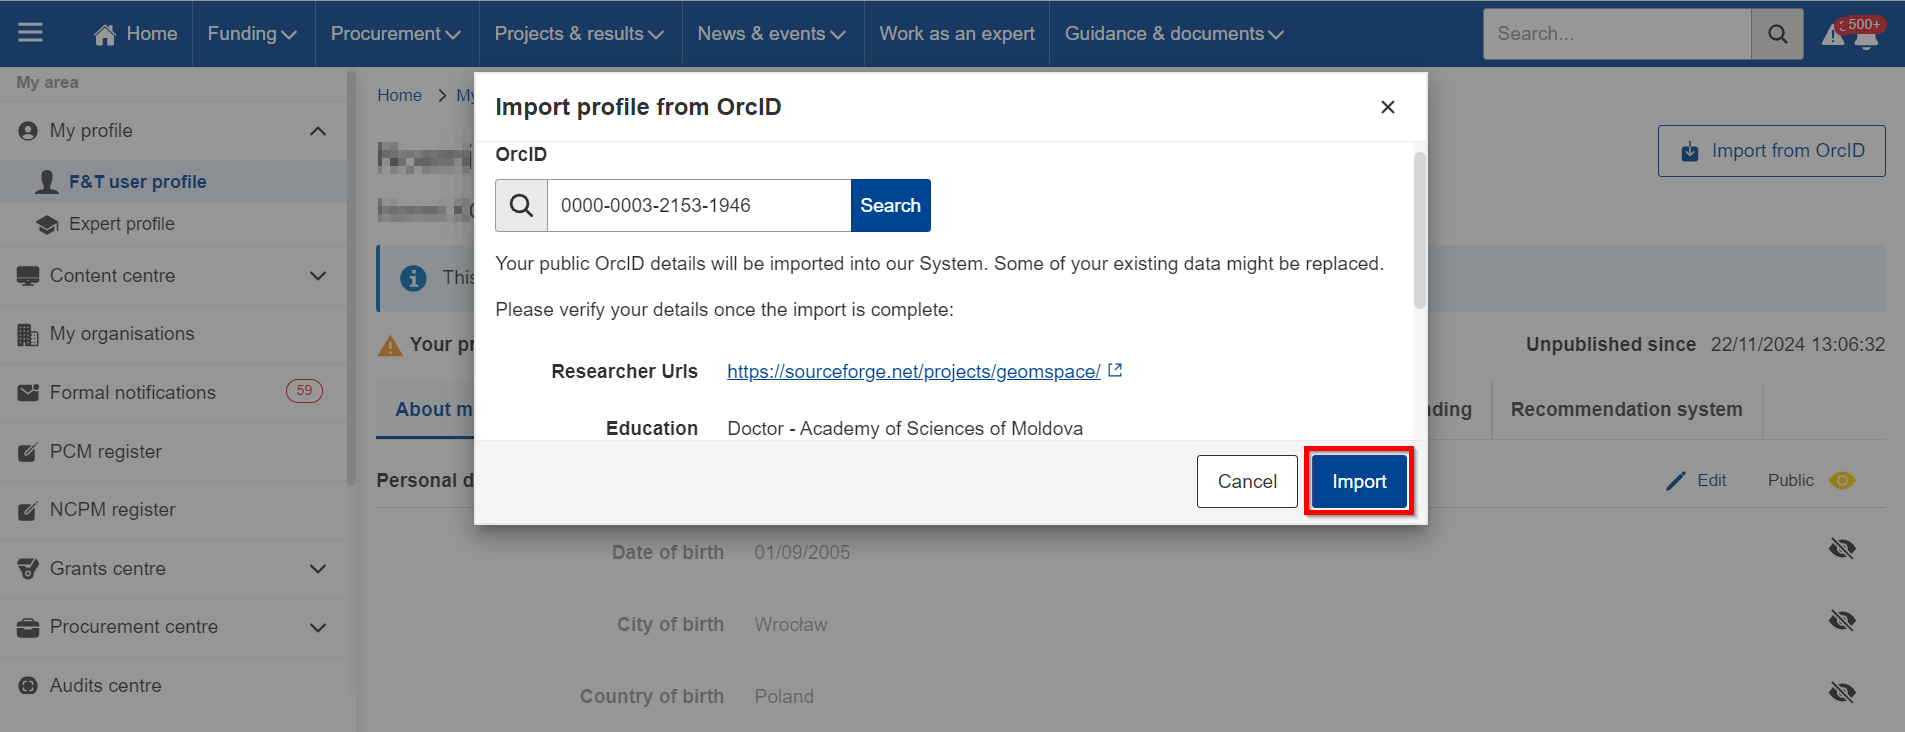The width and height of the screenshot is (1905, 732).
Task: Click the magnifier search button in header
Action: click(1777, 34)
